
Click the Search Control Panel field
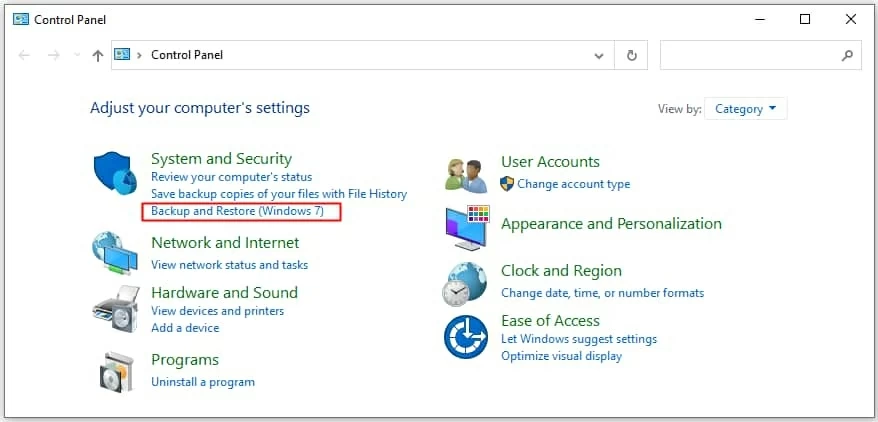click(x=750, y=56)
